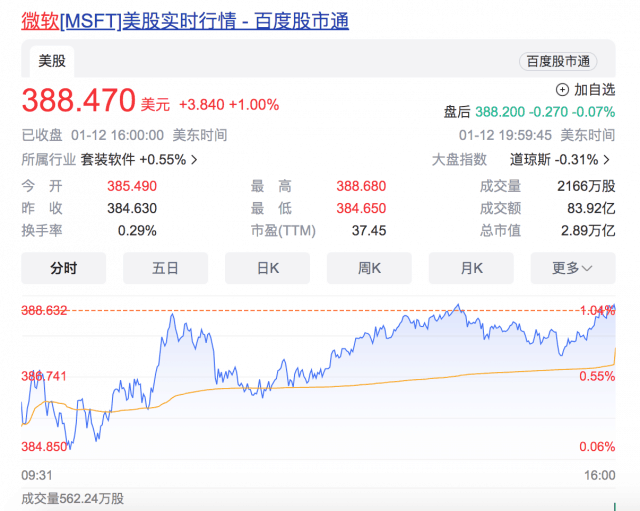
Task: Click the 总市值 value 2.89万亿
Action: pyautogui.click(x=588, y=231)
